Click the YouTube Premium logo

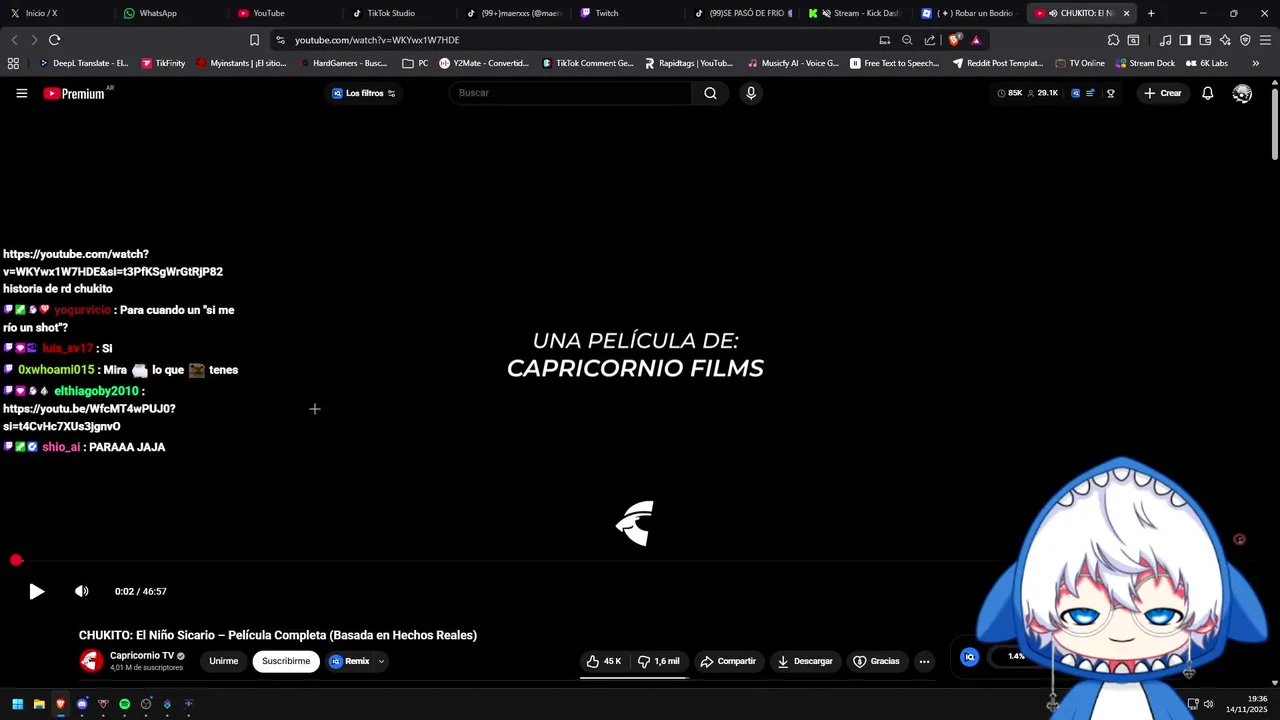pyautogui.click(x=74, y=93)
